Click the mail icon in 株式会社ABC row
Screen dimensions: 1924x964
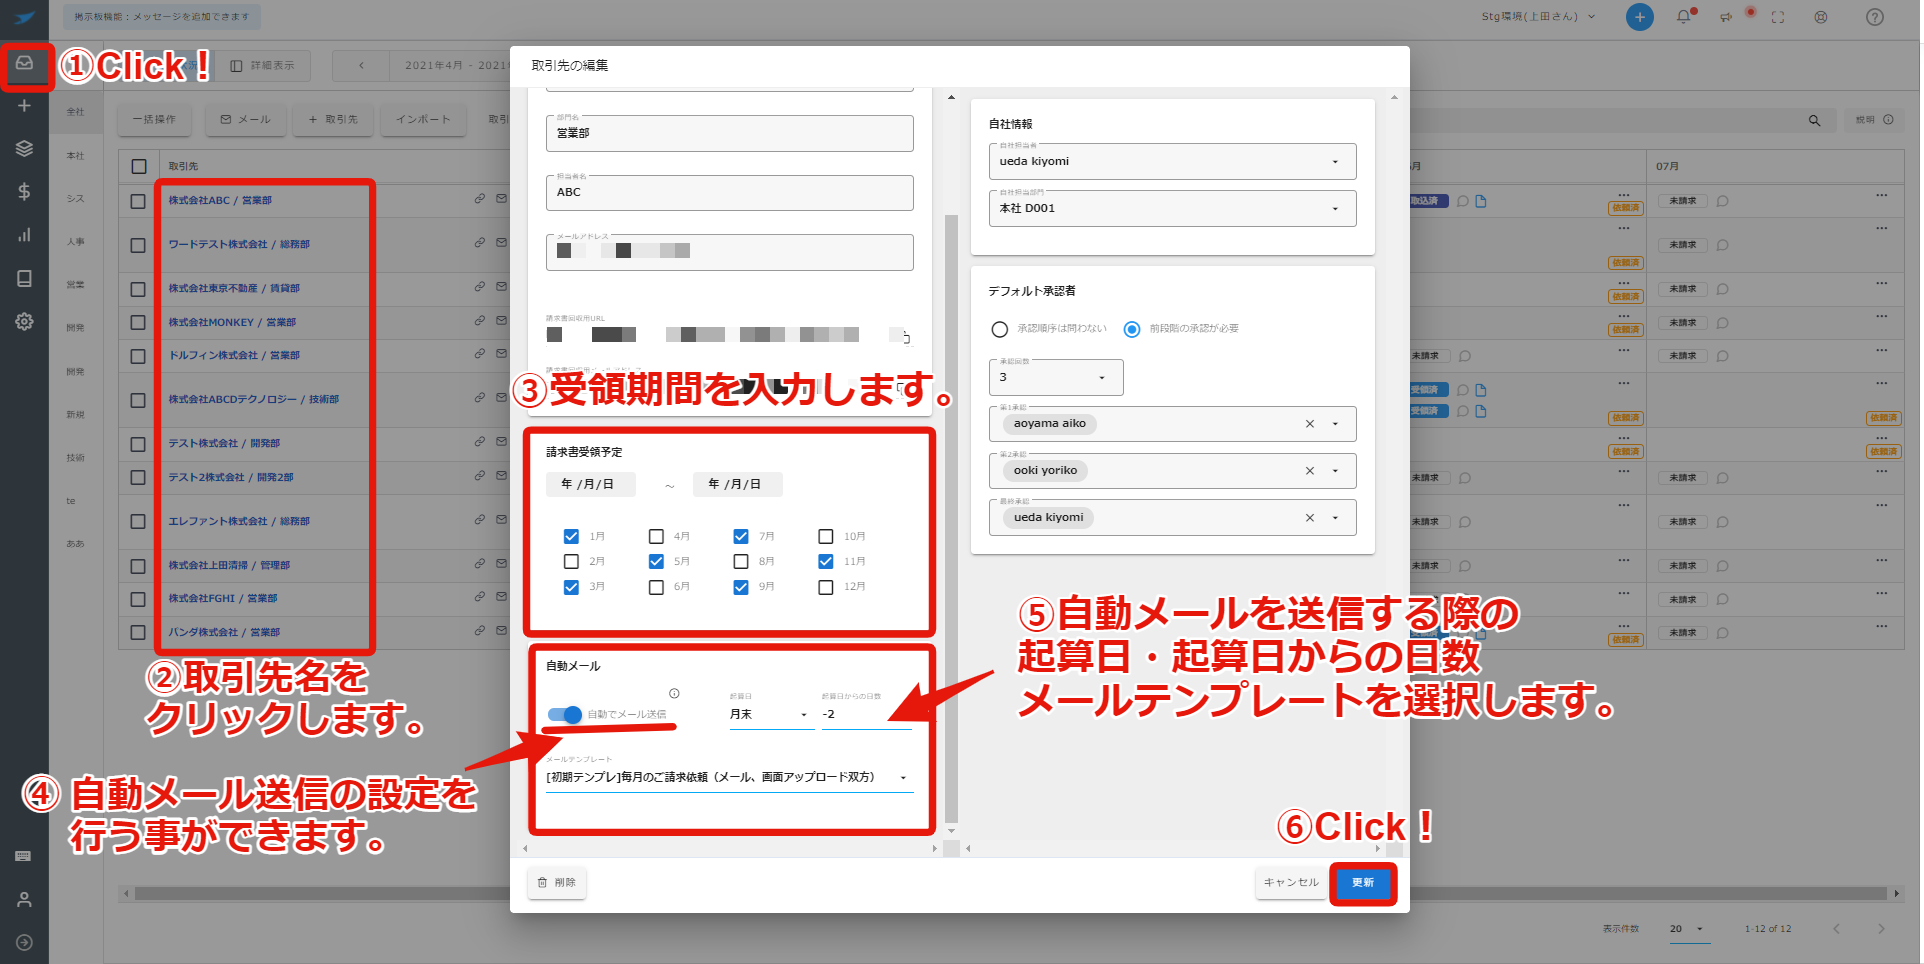501,199
